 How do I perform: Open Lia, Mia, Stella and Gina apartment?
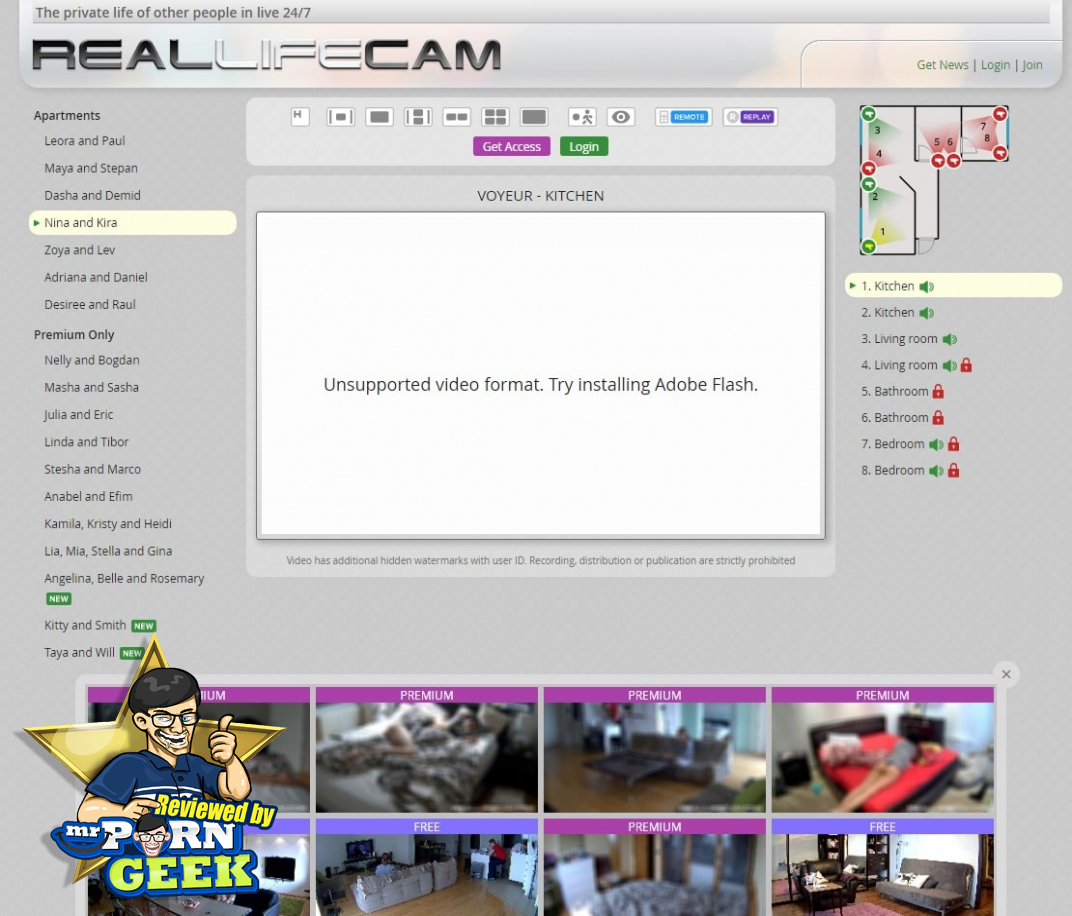coord(108,552)
